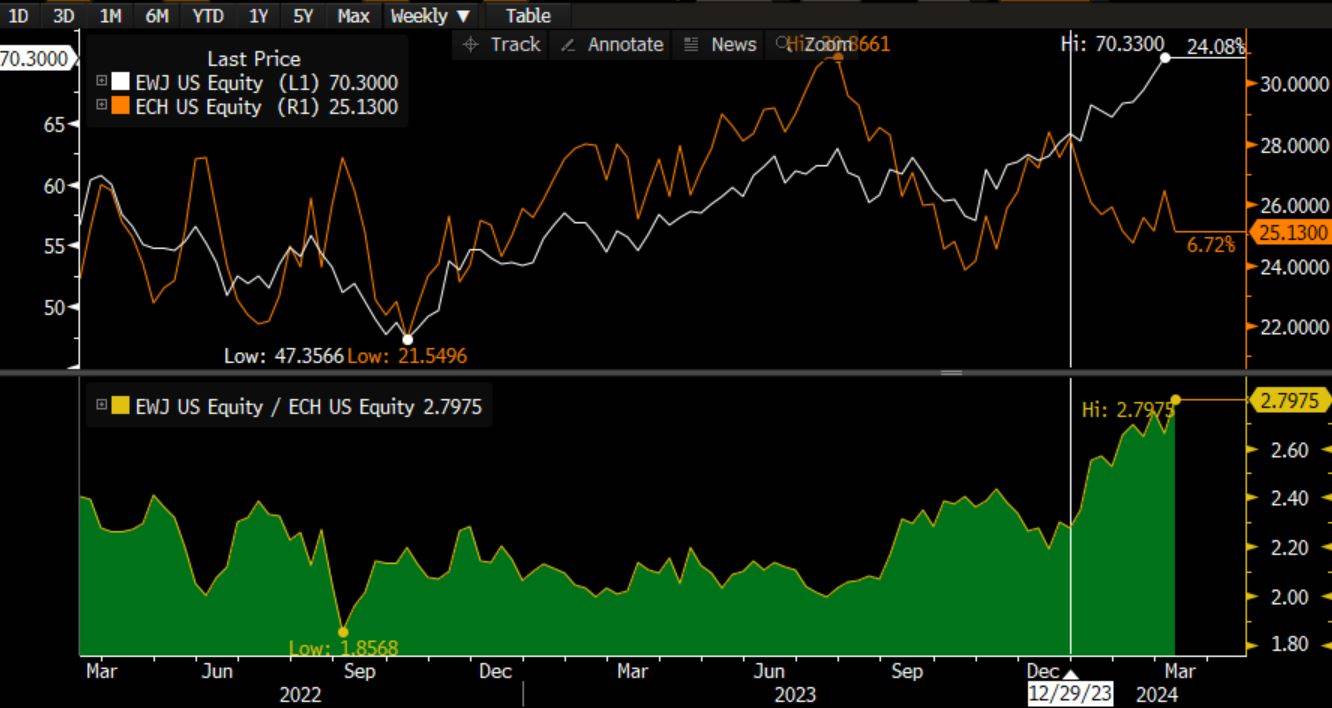Click the '22.0000' right axis value
This screenshot has height=708, width=1332.
coord(1294,327)
